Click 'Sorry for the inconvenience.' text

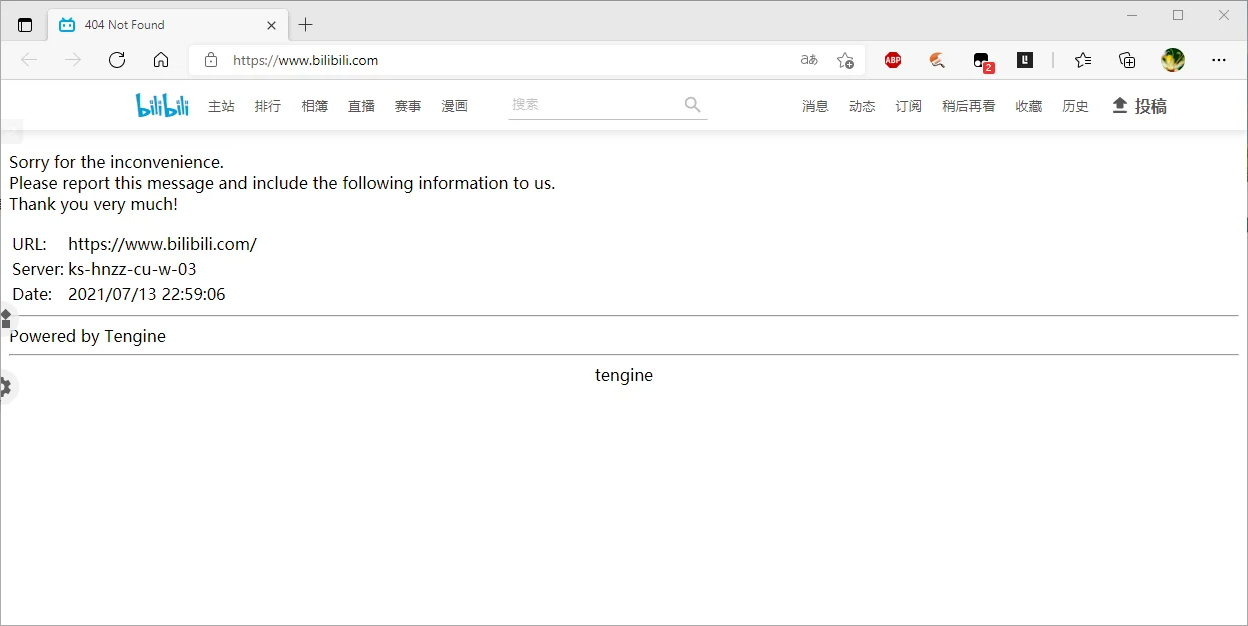pyautogui.click(x=117, y=162)
